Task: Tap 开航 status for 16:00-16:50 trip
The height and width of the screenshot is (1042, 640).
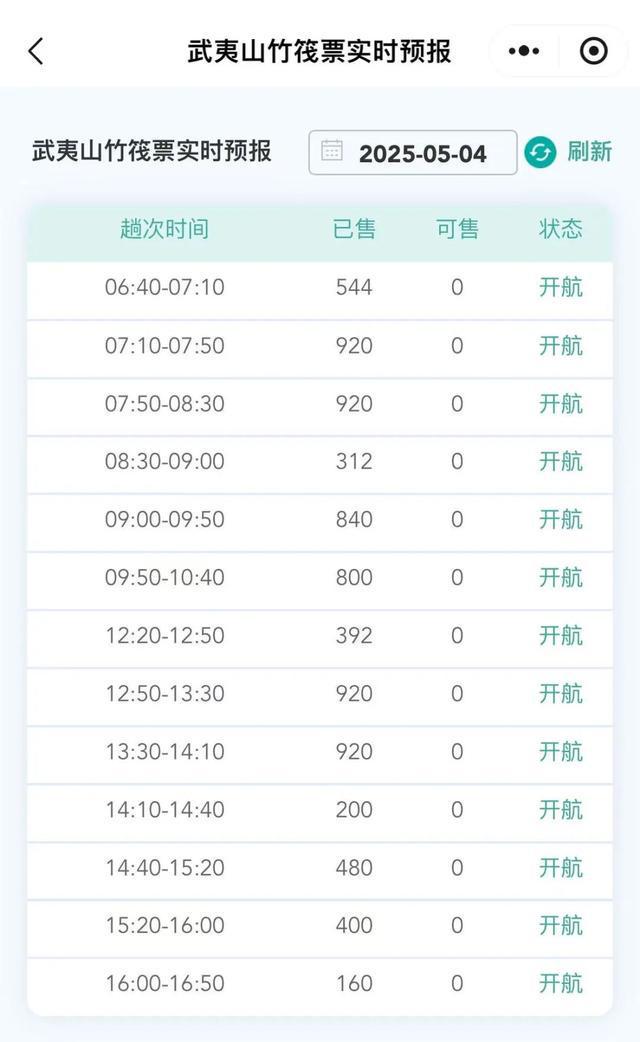Action: [x=560, y=984]
